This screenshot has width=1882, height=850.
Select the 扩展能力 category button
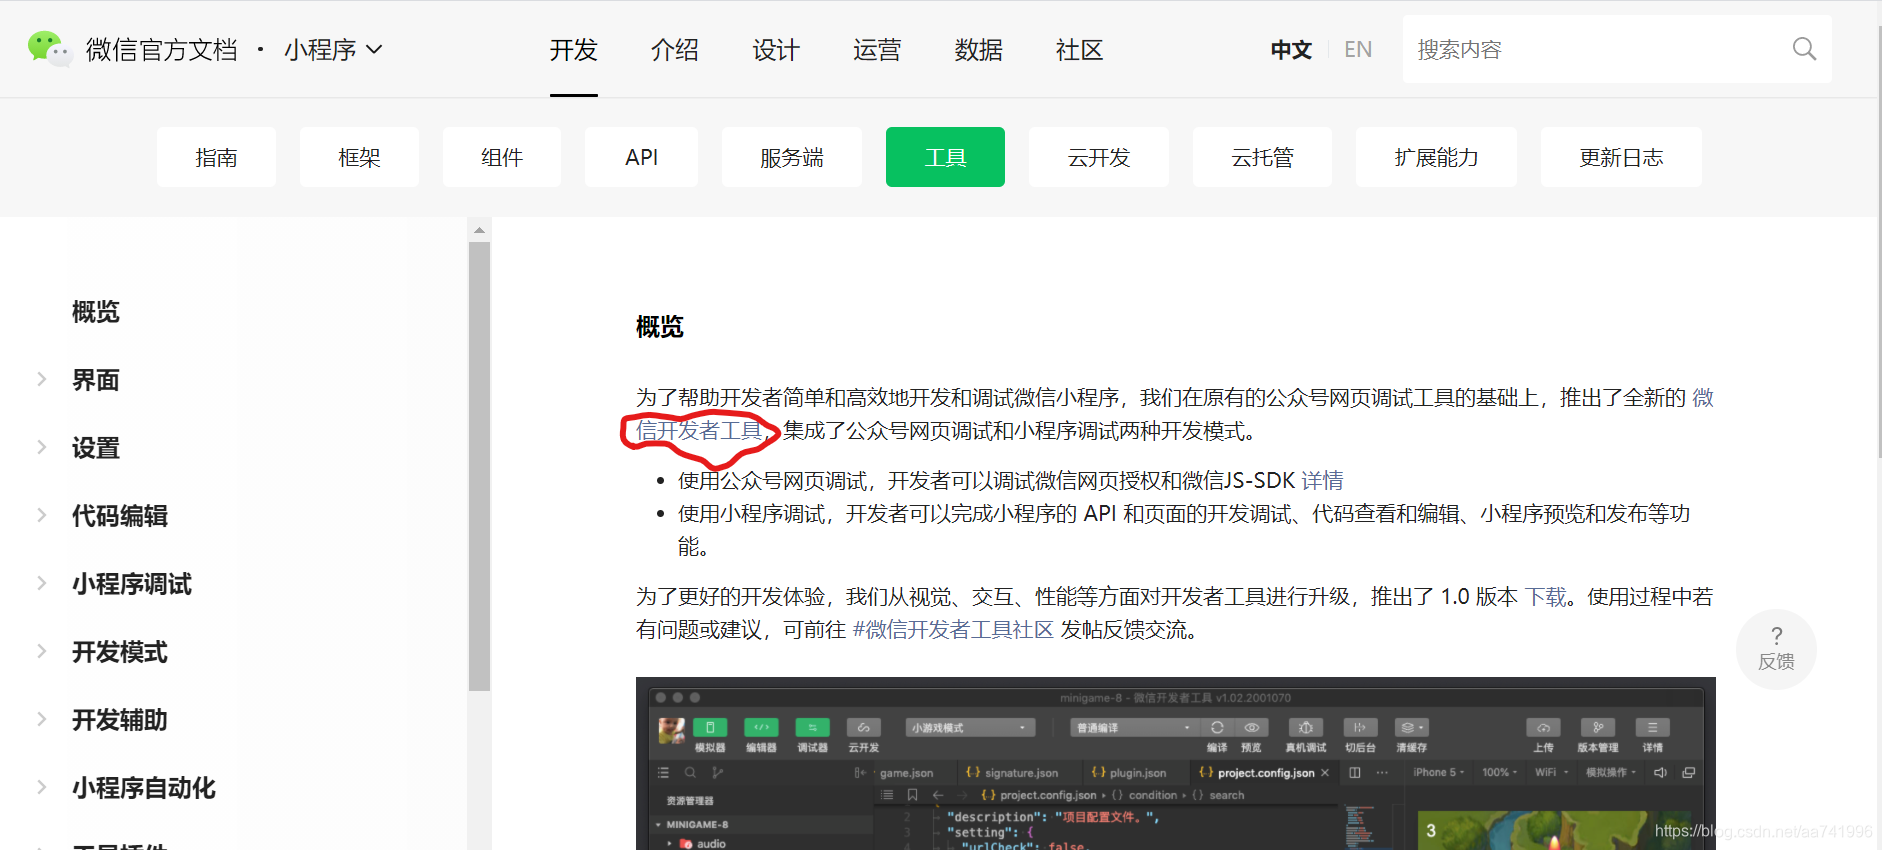click(1436, 157)
